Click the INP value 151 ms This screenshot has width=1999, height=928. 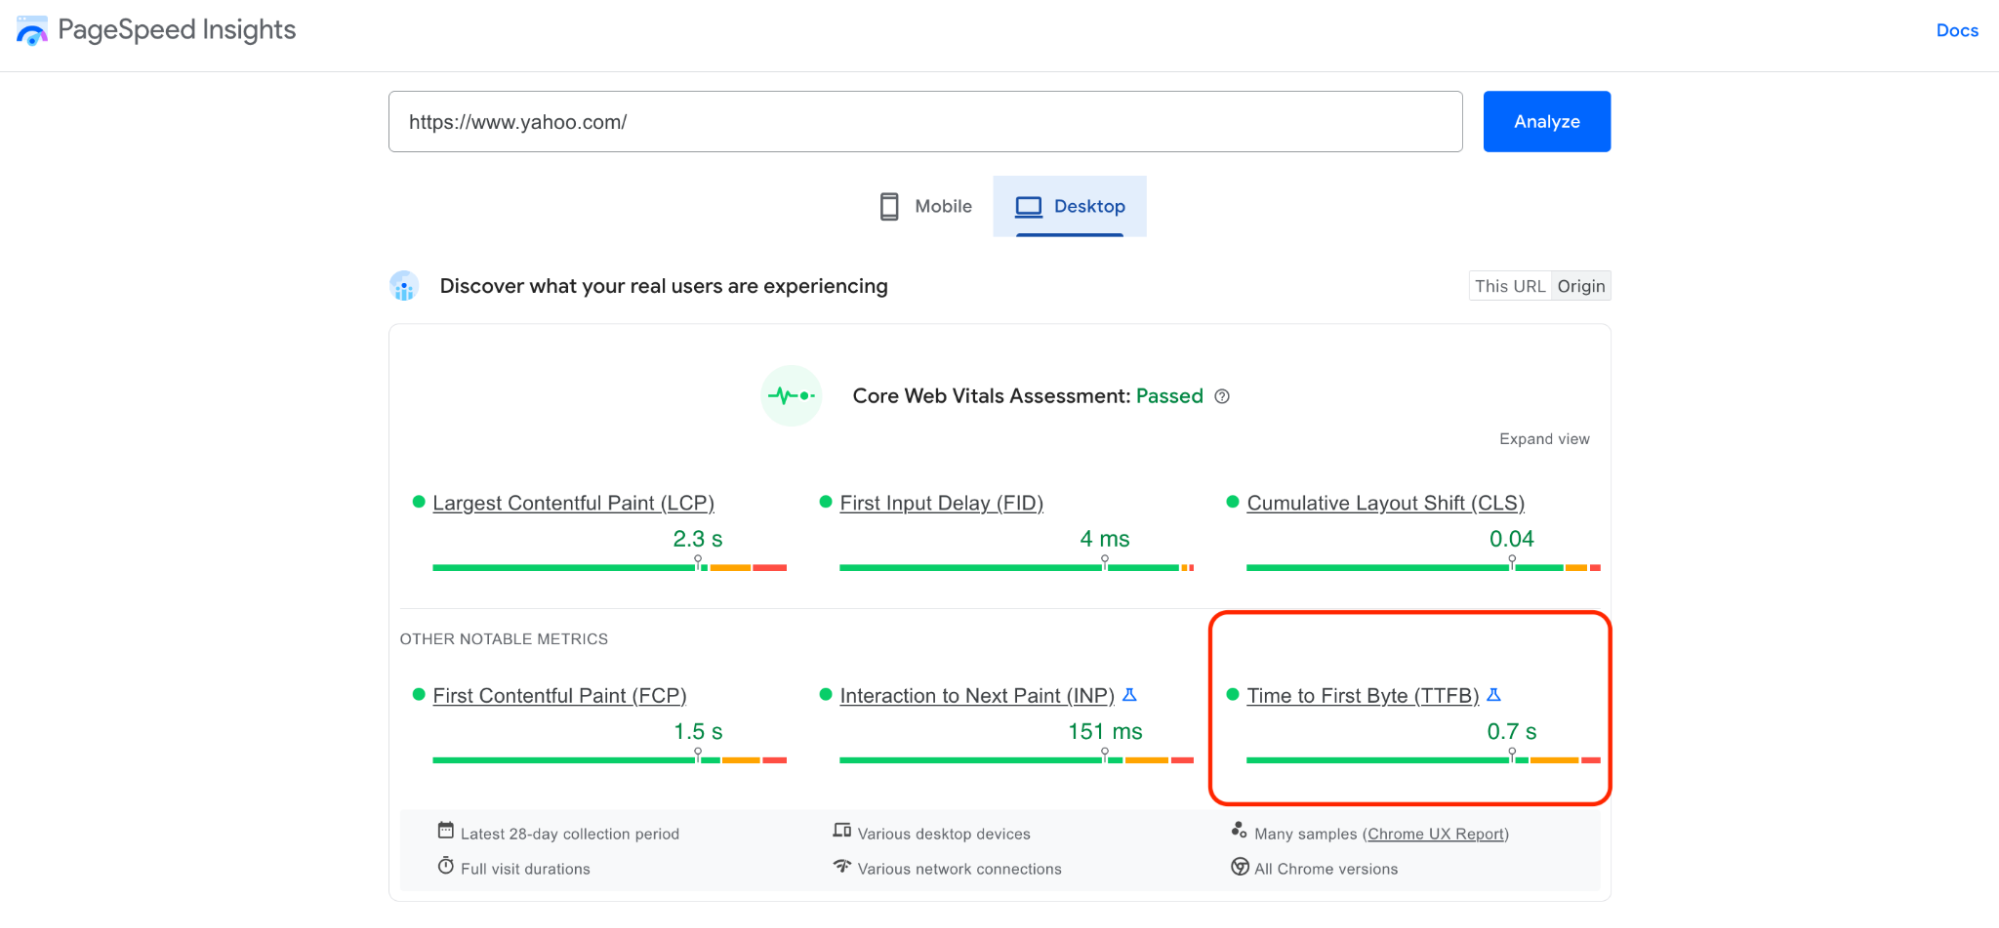[1104, 732]
